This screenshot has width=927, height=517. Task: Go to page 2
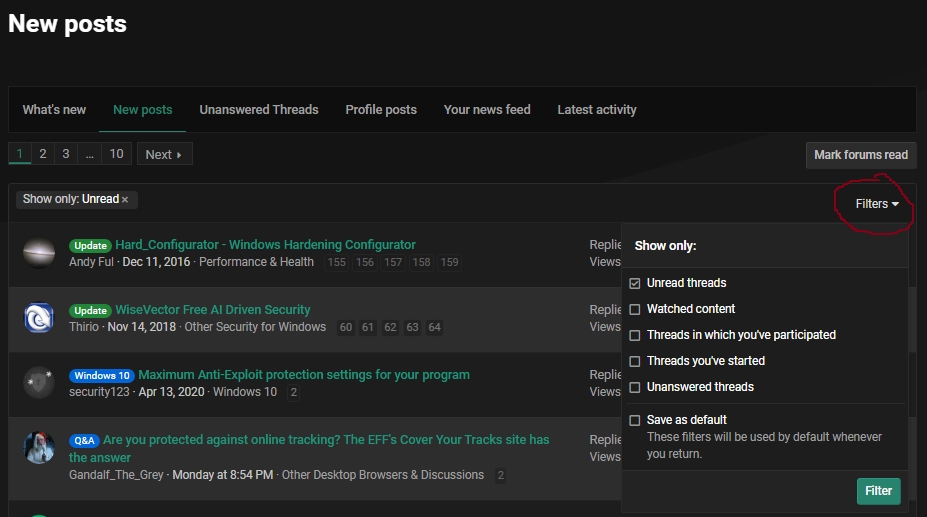pyautogui.click(x=43, y=154)
